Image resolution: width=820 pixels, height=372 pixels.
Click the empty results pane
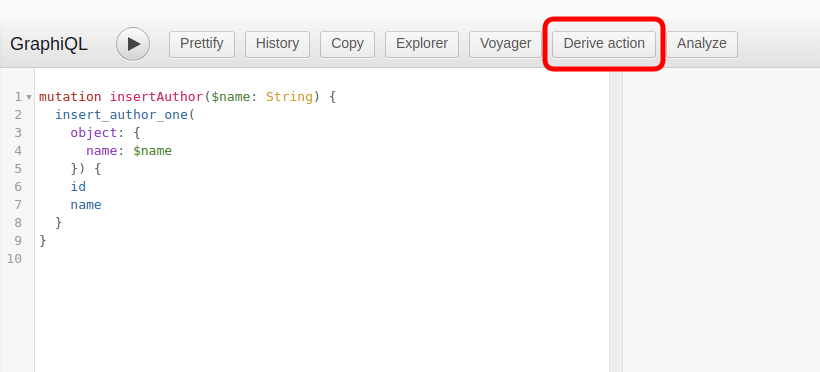(721, 220)
